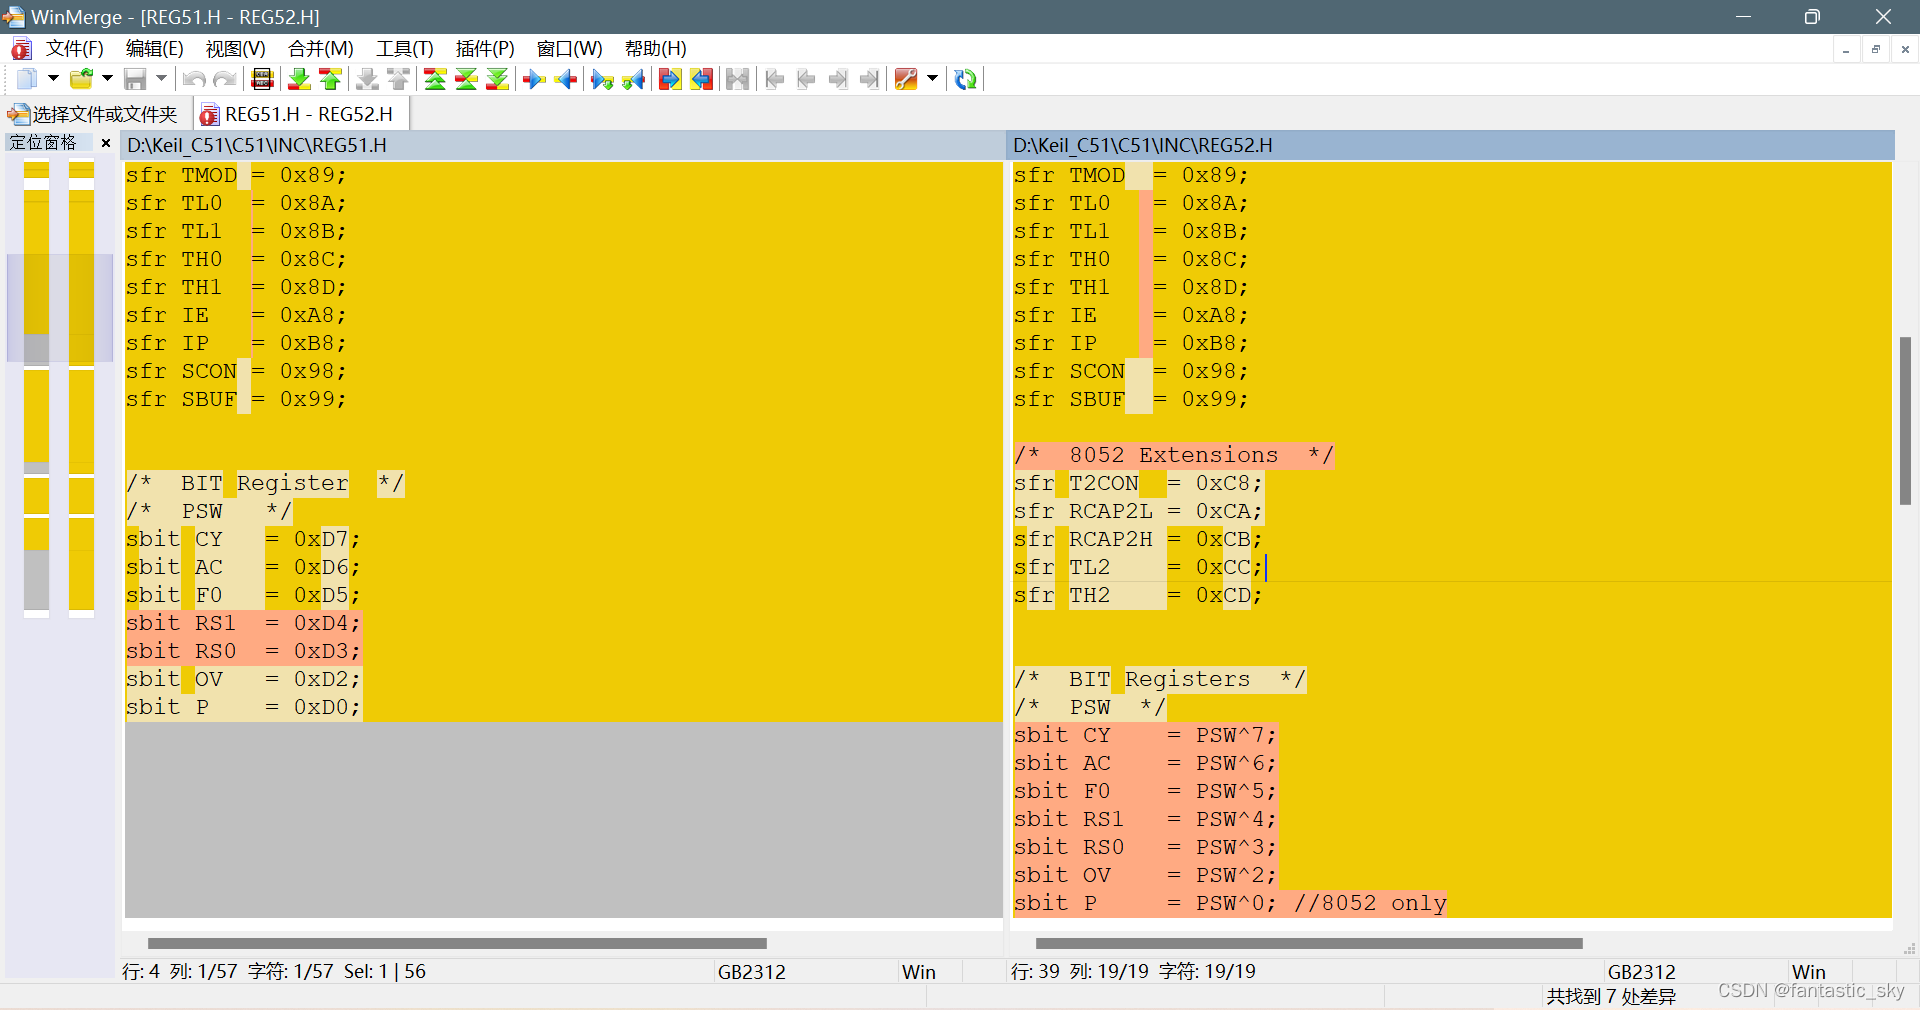Click the grayed-out auto merge icon

738,79
